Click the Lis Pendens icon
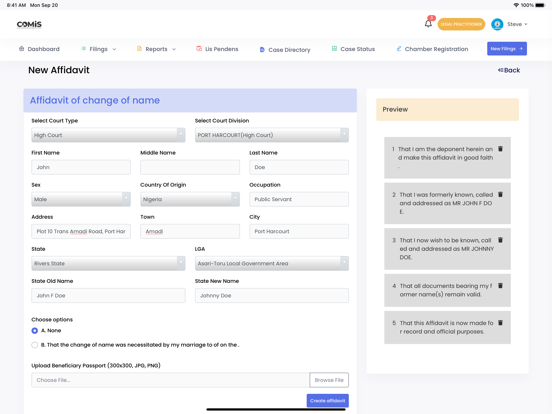552x414 pixels. coord(199,49)
